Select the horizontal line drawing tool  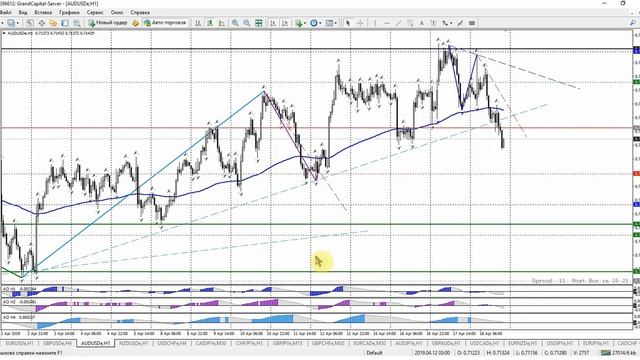click(387, 23)
